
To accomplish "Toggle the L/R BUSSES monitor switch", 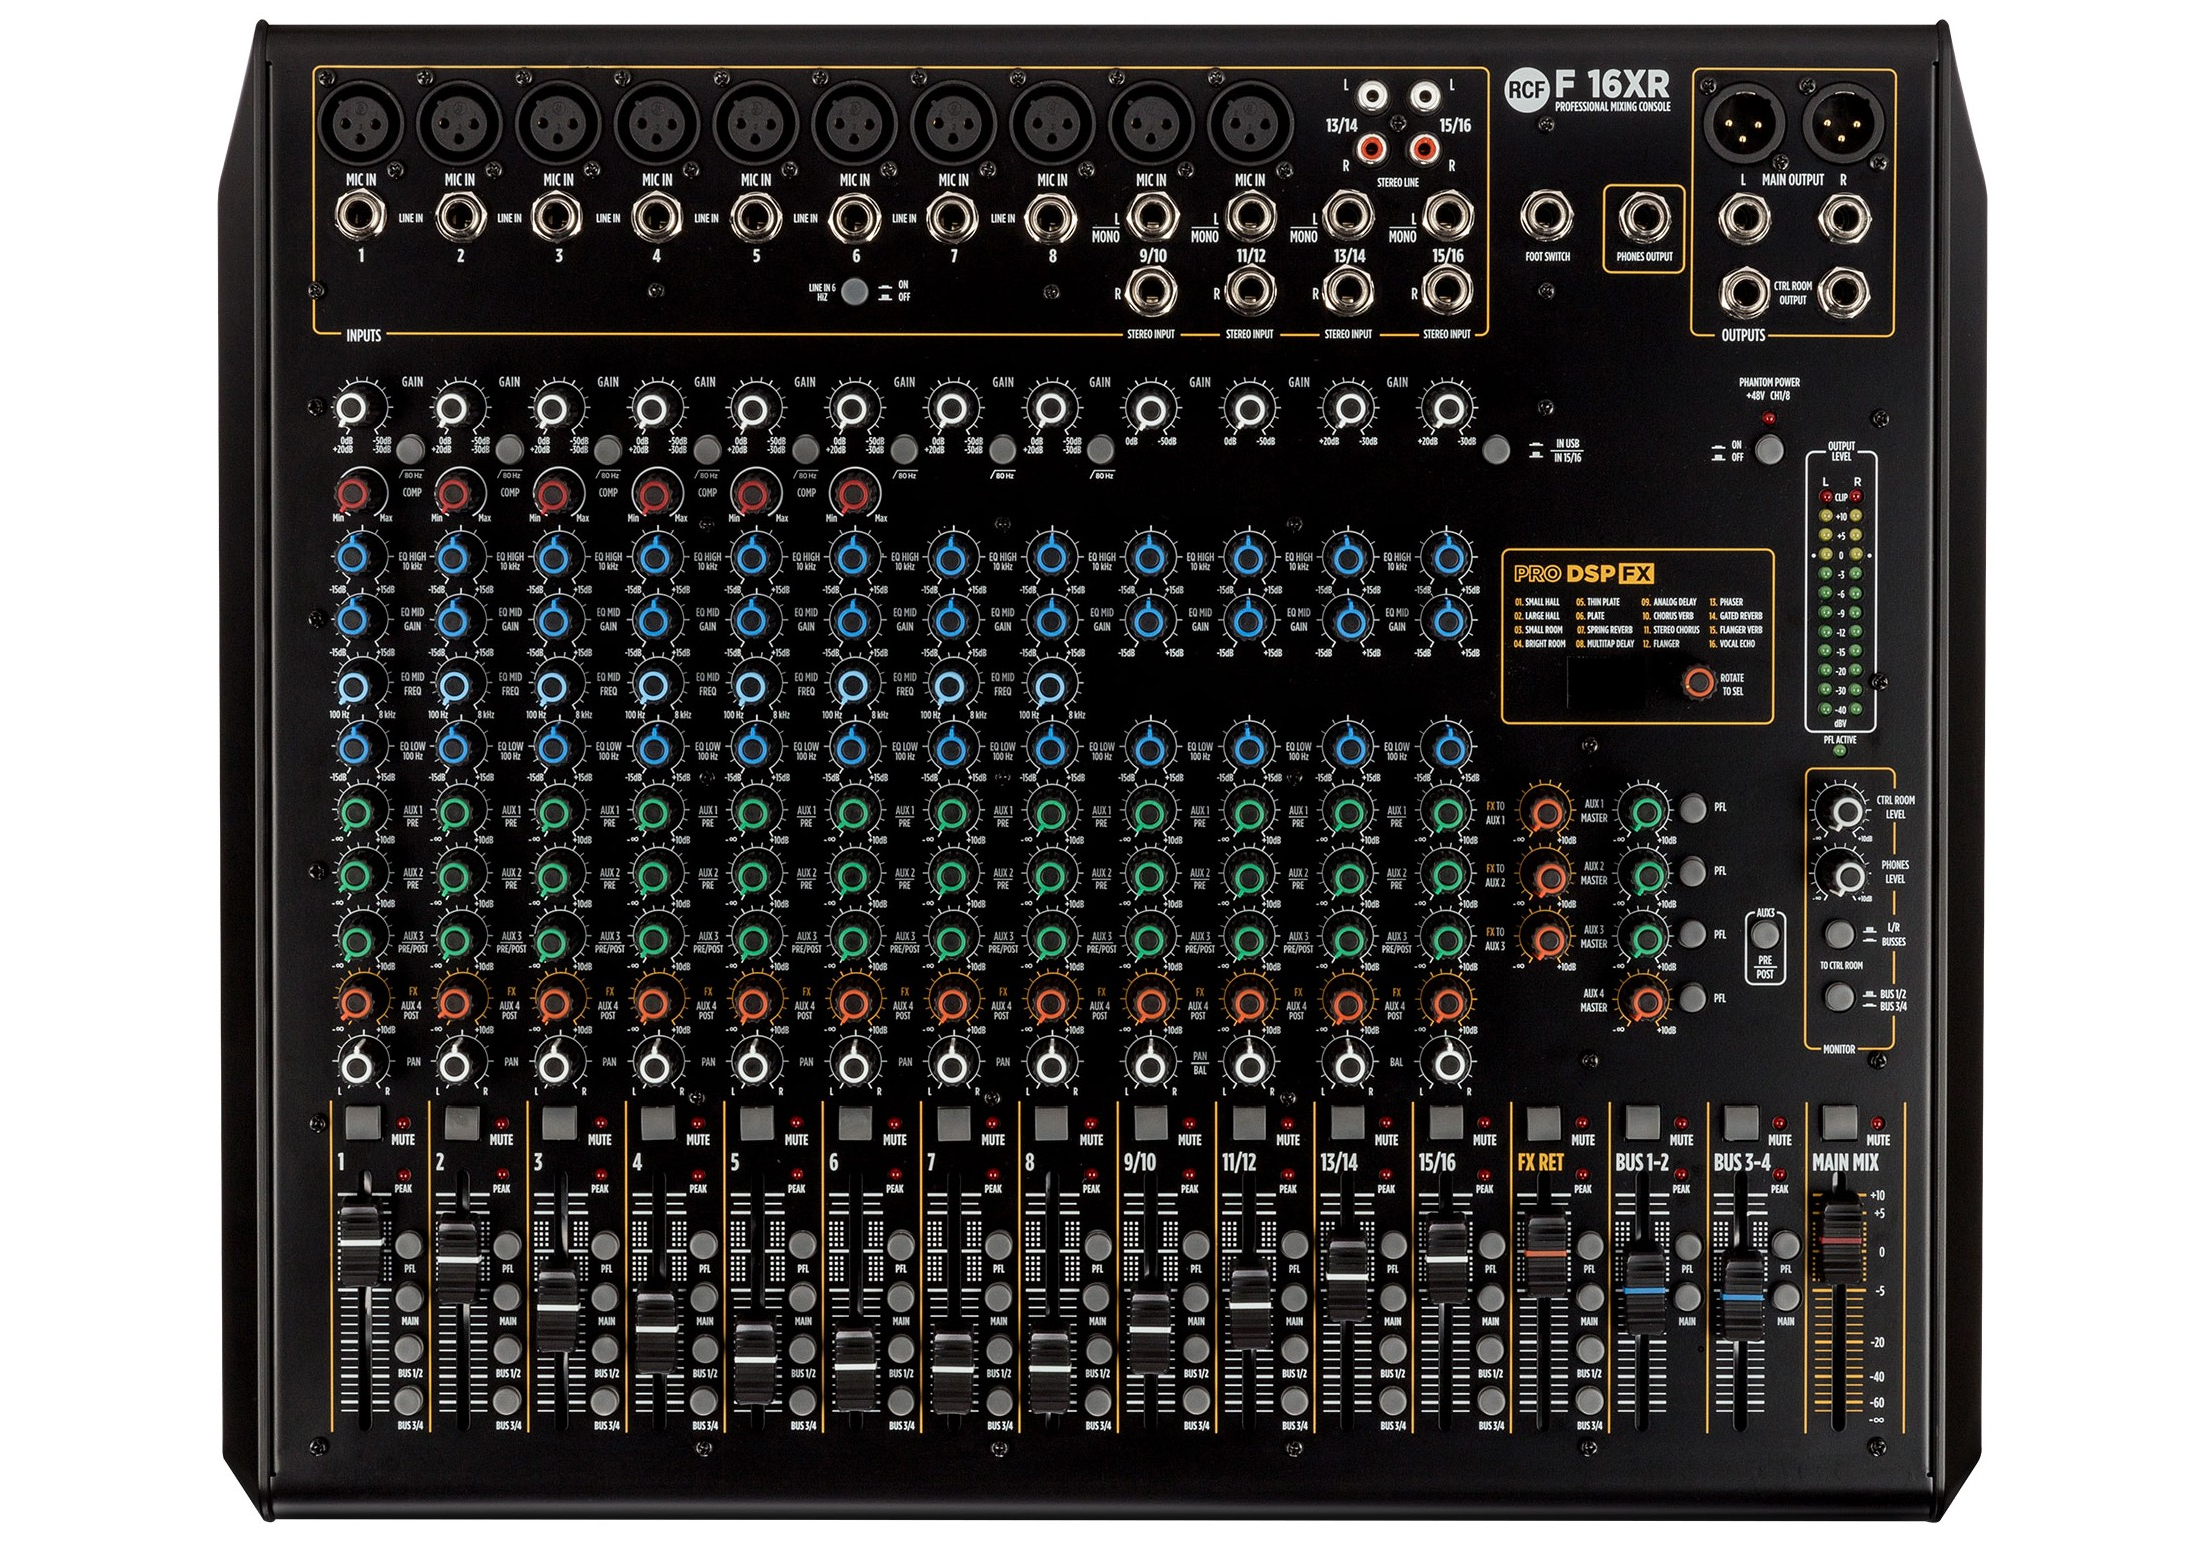I will point(1839,933).
